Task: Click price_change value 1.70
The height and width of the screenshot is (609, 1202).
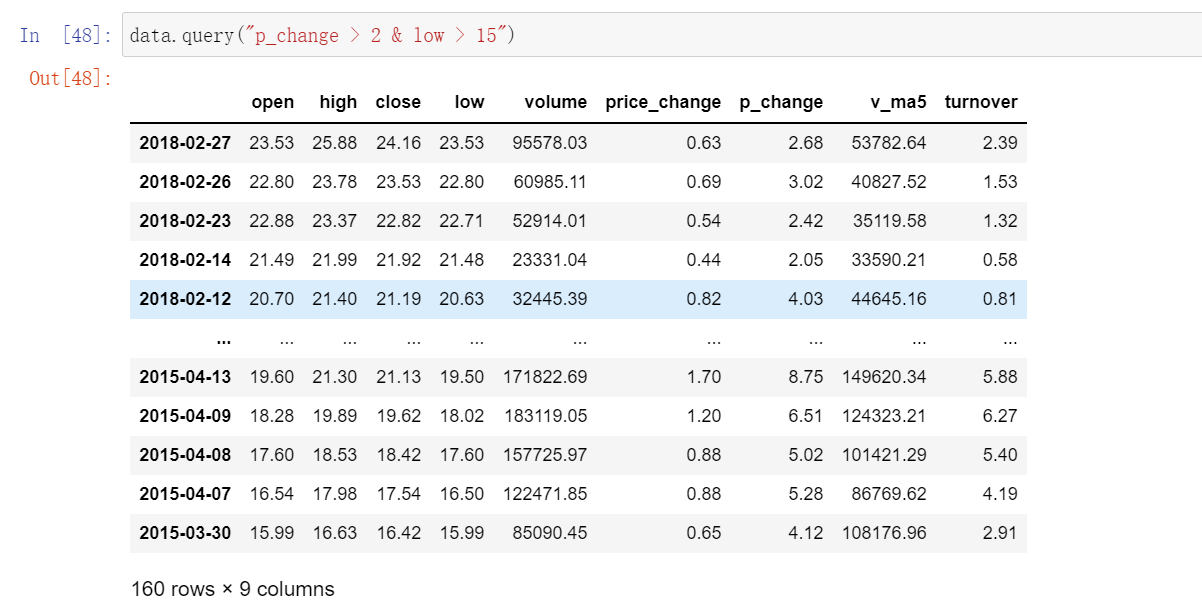Action: 704,377
